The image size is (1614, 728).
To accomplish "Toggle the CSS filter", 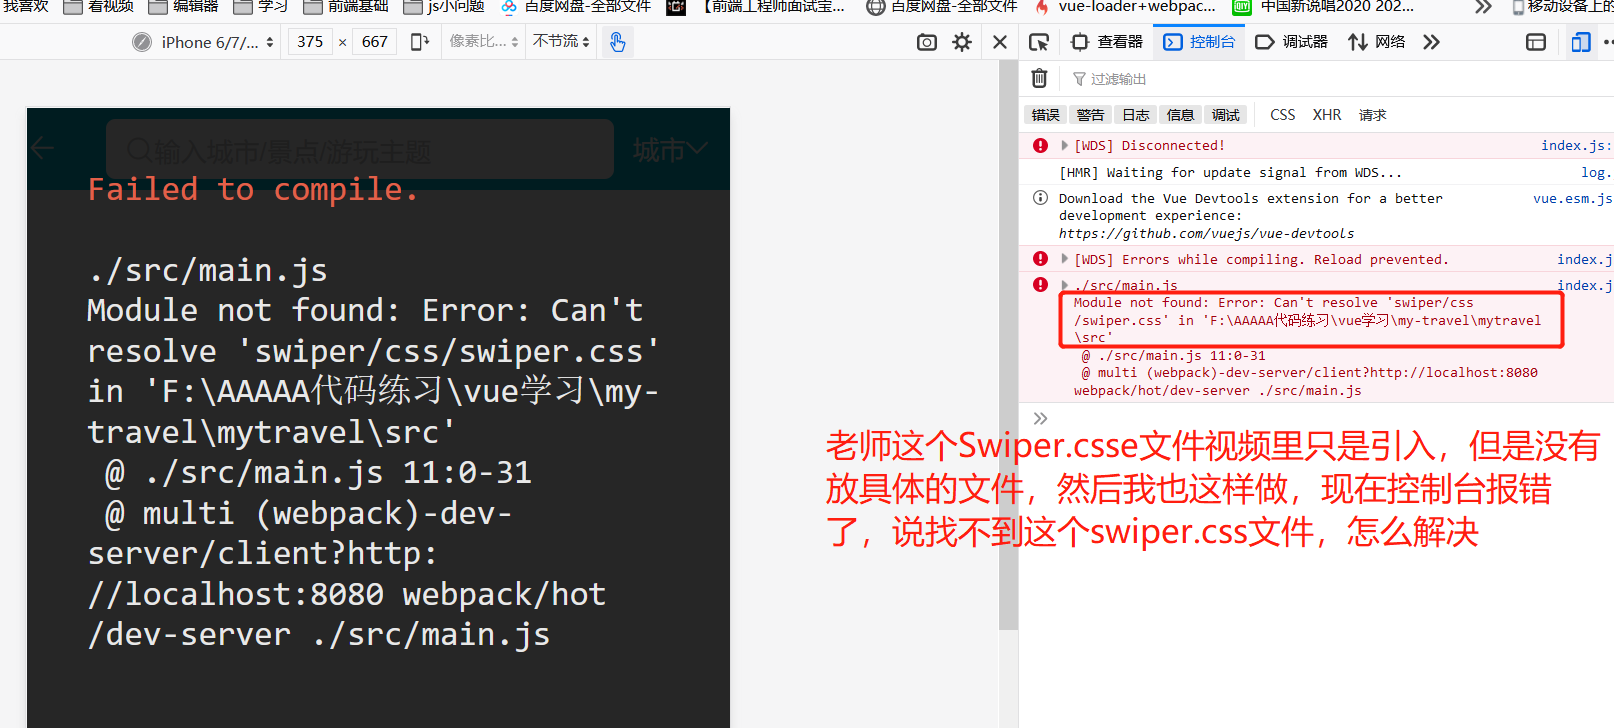I will tap(1283, 115).
